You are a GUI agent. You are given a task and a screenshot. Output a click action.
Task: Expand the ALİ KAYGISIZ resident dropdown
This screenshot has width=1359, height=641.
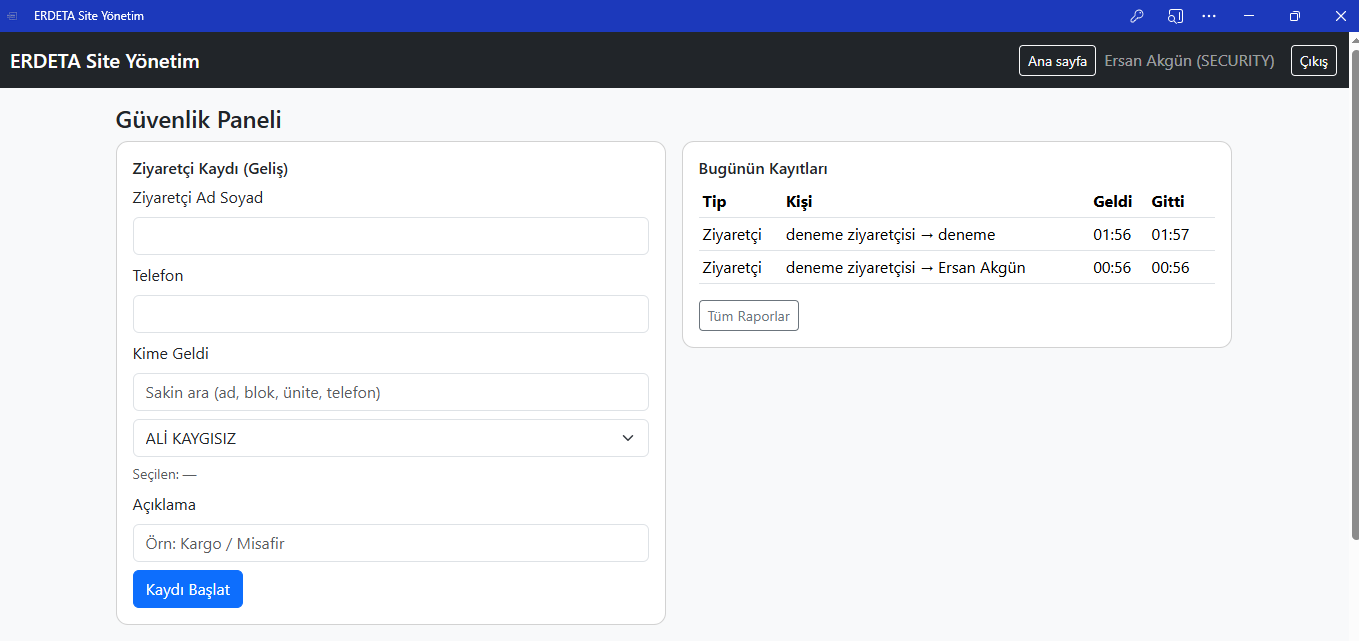pos(390,438)
